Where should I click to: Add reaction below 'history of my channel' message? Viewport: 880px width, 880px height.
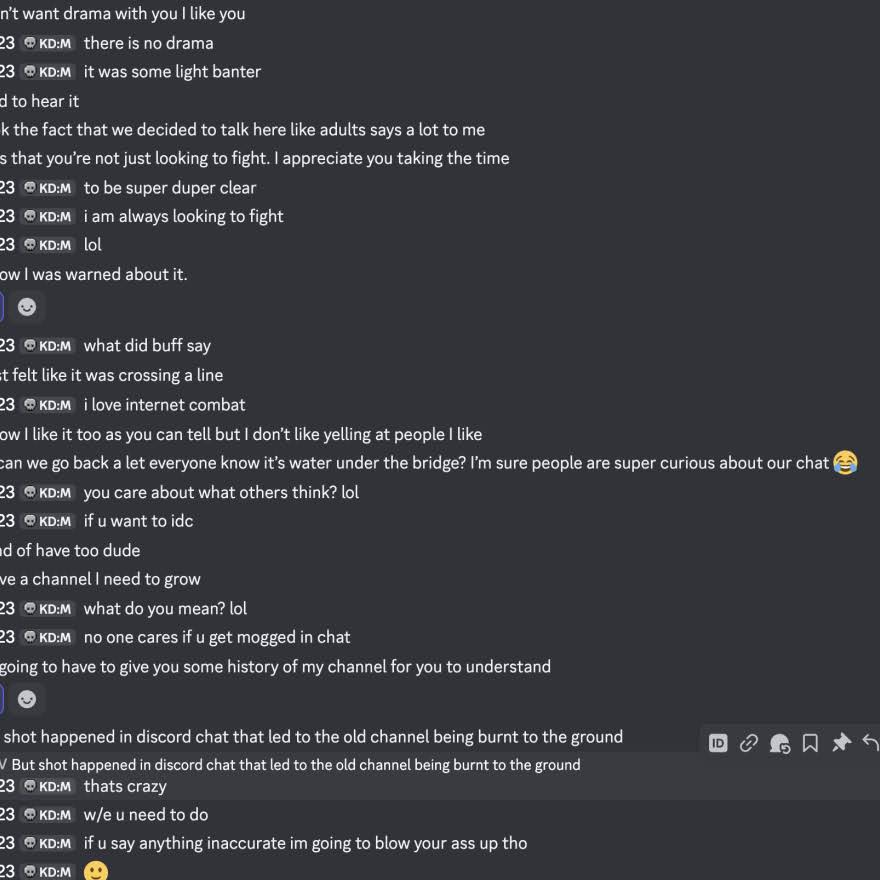[27, 699]
